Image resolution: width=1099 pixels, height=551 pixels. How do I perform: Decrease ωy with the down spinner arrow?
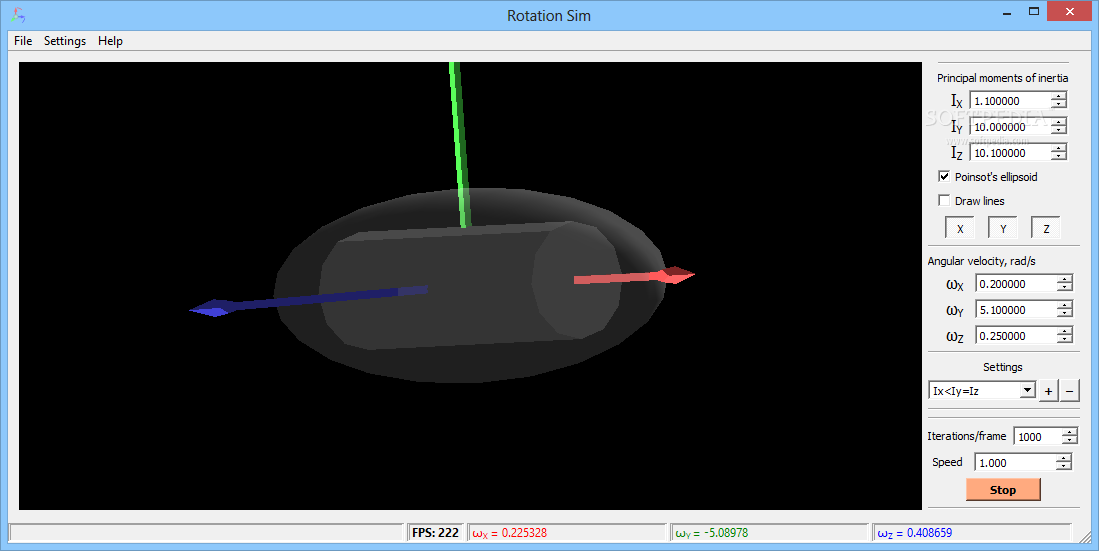(1065, 313)
